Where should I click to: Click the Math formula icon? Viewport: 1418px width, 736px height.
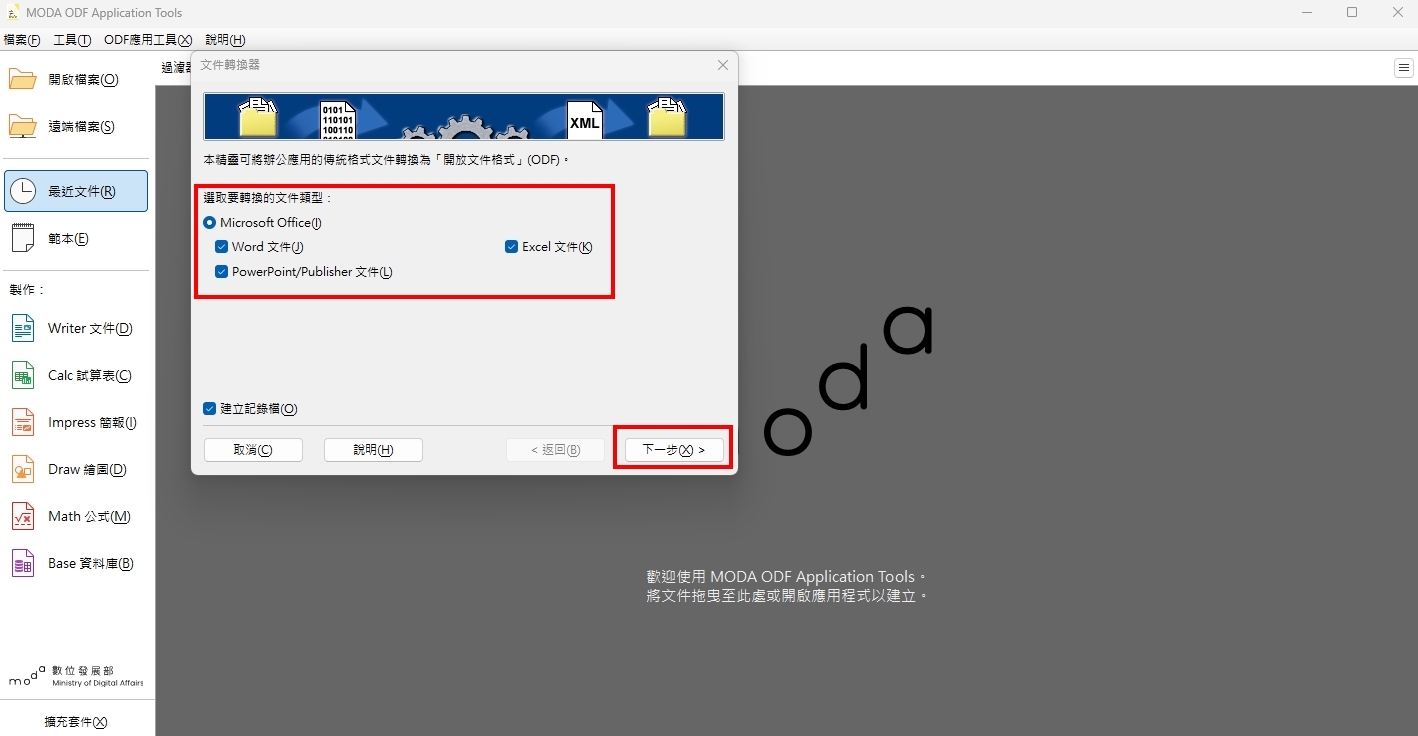23,516
